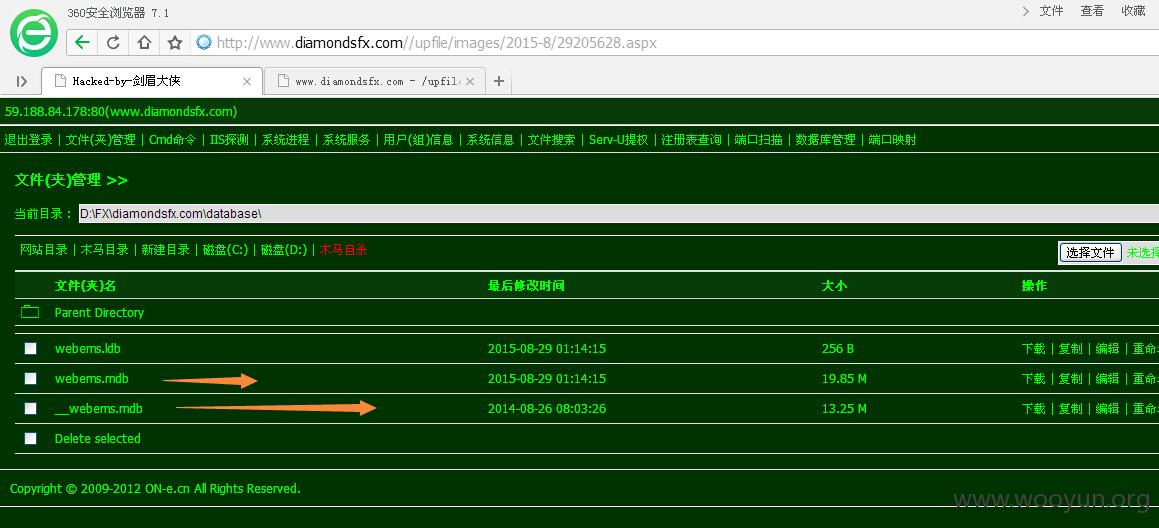Viewport: 1159px width, 528px height.
Task: Click 复制 for webems.ldb
Action: click(1070, 348)
